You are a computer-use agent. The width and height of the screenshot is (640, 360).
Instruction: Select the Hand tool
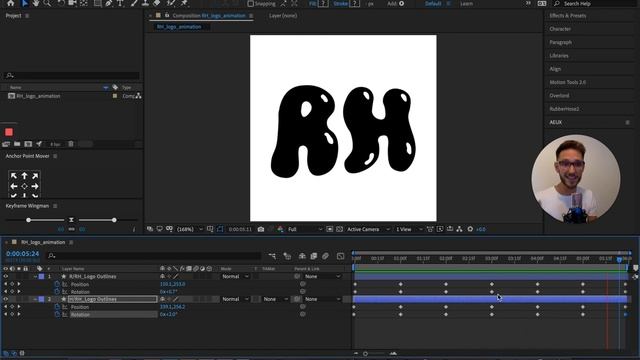pos(36,3)
